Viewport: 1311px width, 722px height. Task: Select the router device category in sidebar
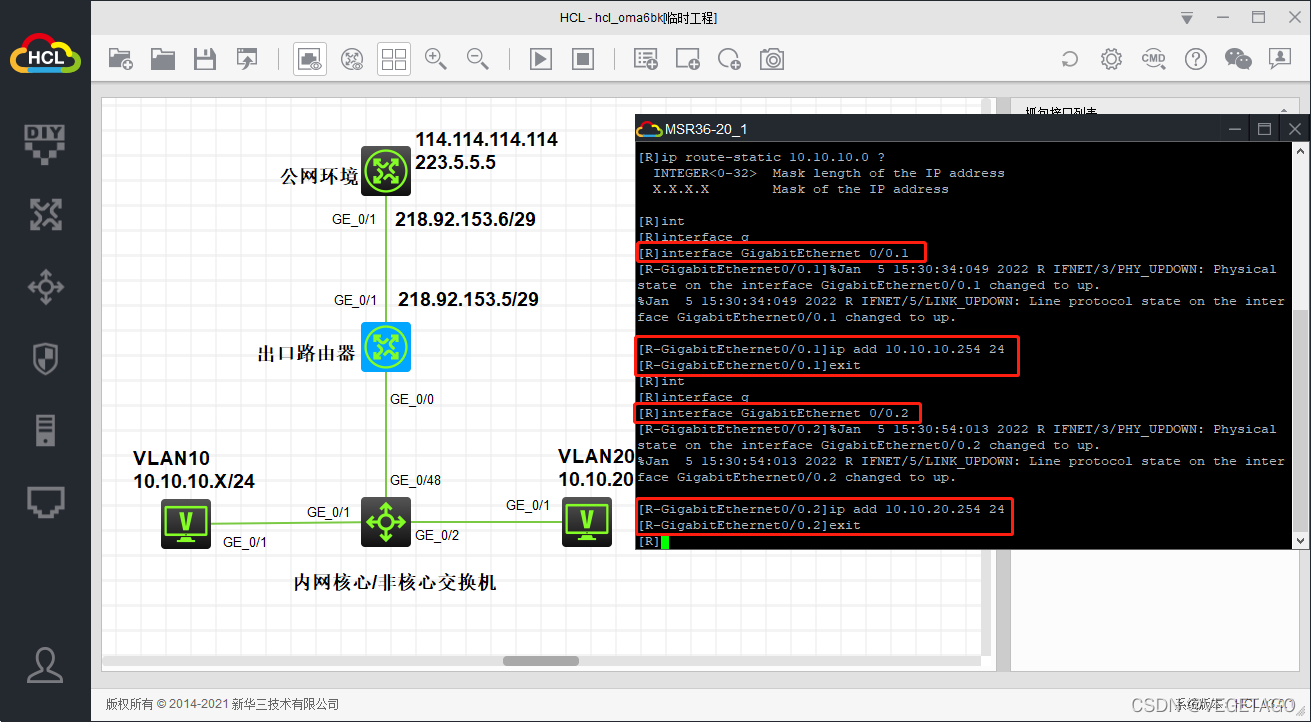coord(45,214)
